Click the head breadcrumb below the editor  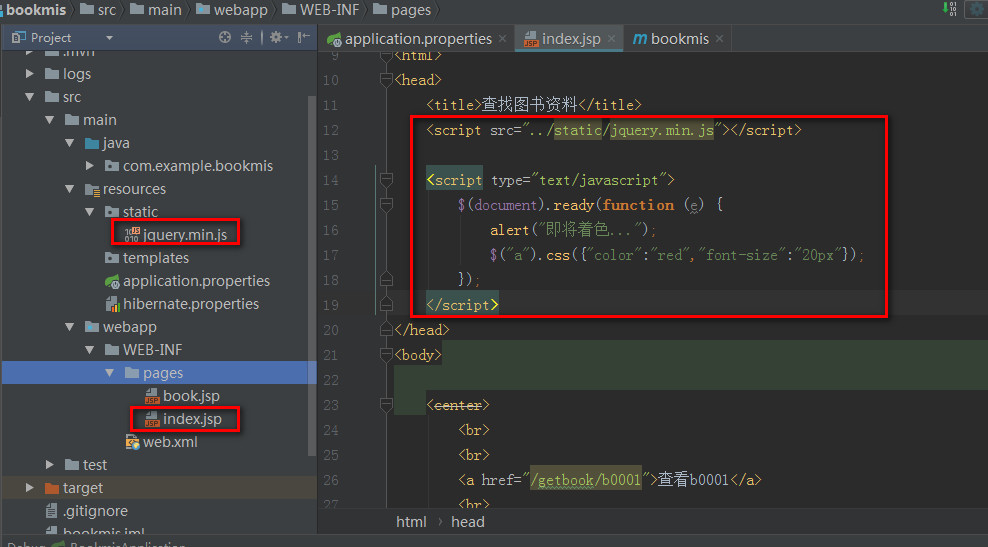(x=468, y=522)
